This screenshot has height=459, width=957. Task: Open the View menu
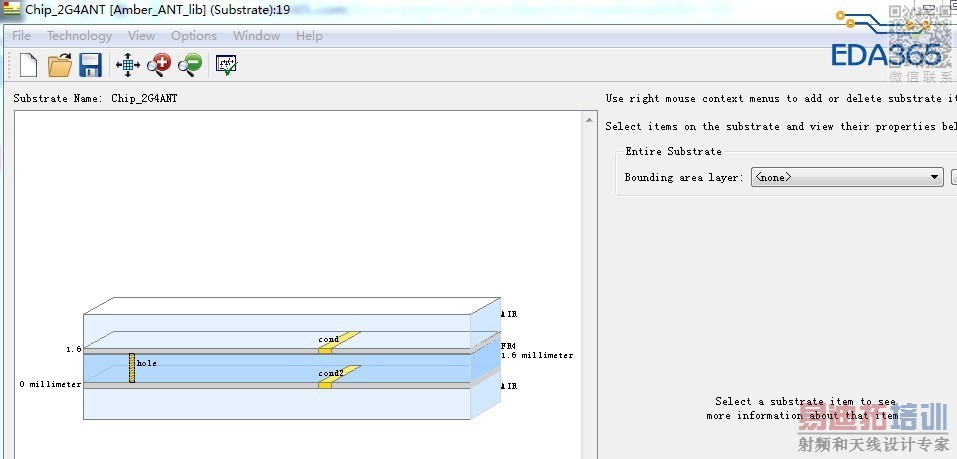tap(141, 36)
